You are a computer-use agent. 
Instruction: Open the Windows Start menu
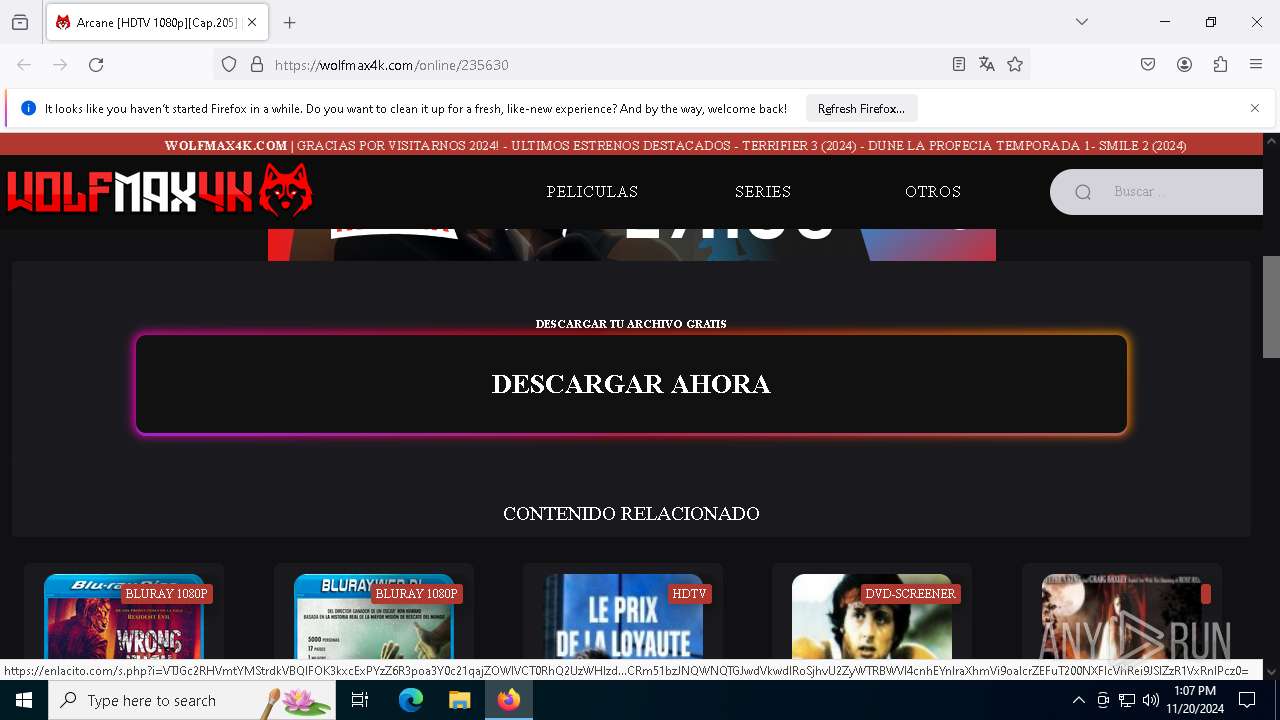pos(24,700)
